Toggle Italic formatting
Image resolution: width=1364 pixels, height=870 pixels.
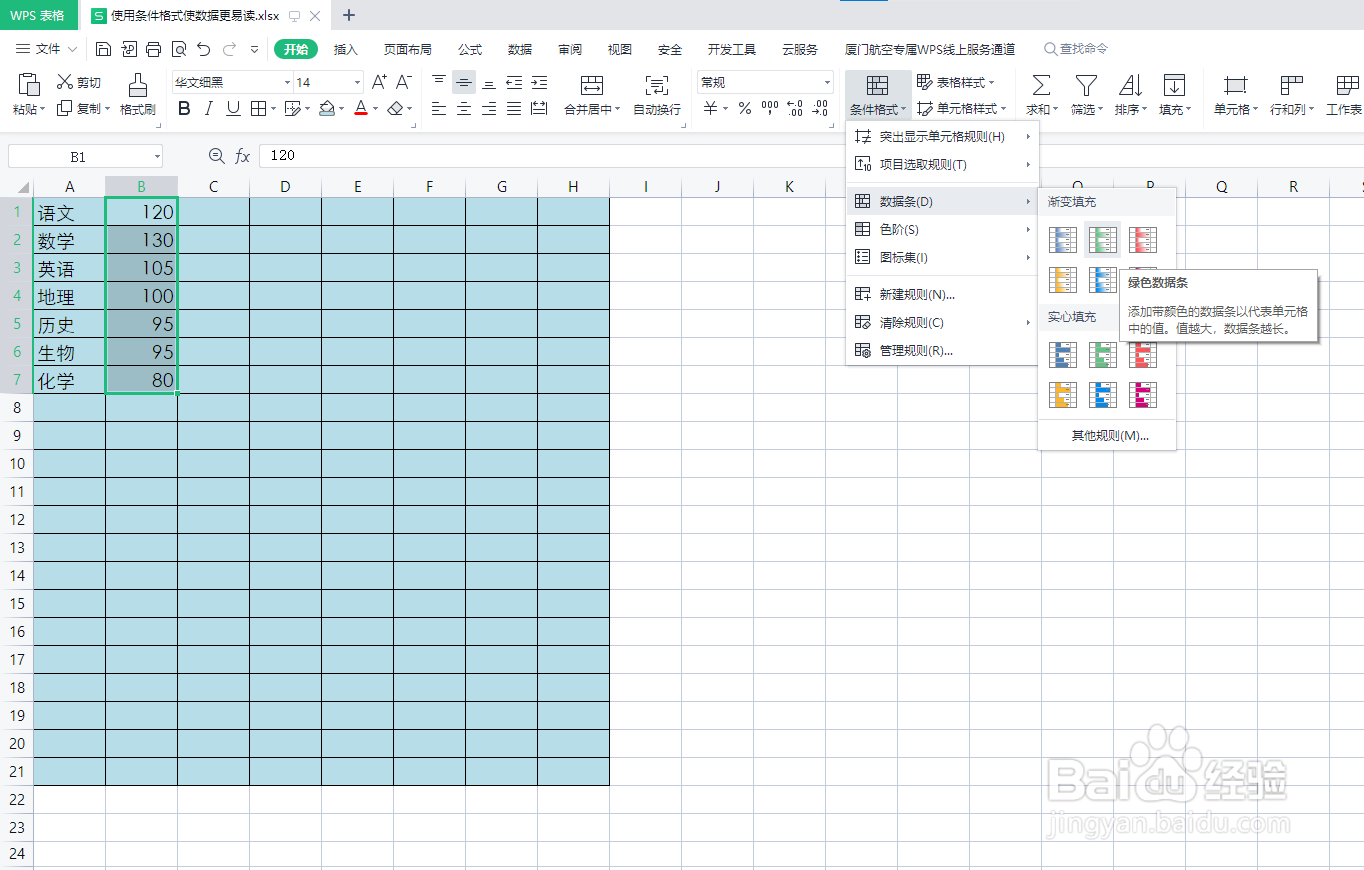coord(209,109)
